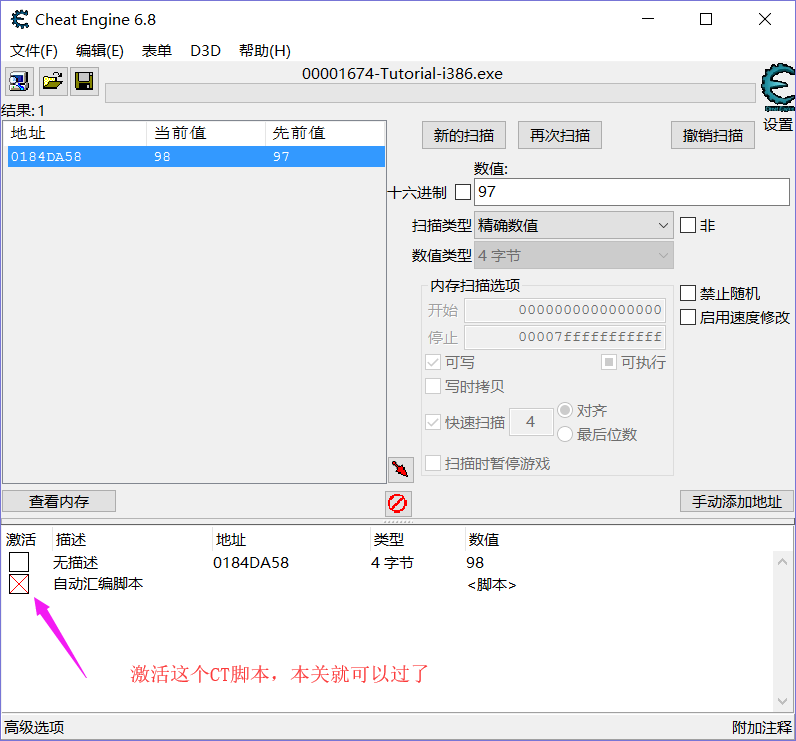Click the open file folder icon
This screenshot has width=796, height=741.
52,81
